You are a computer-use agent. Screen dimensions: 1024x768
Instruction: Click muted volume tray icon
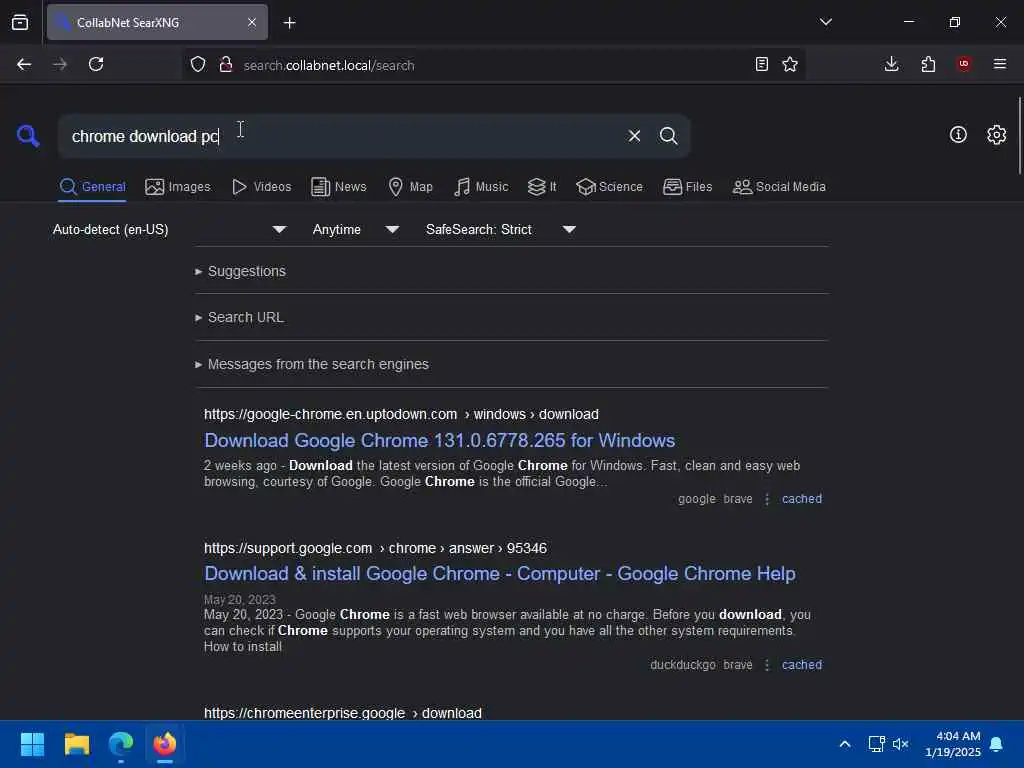point(901,744)
